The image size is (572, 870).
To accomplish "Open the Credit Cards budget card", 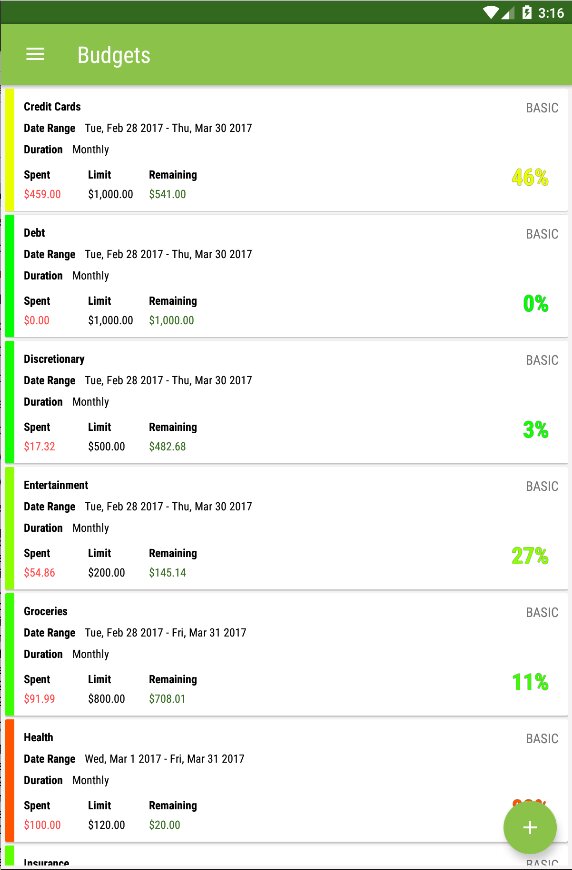I will pyautogui.click(x=286, y=149).
